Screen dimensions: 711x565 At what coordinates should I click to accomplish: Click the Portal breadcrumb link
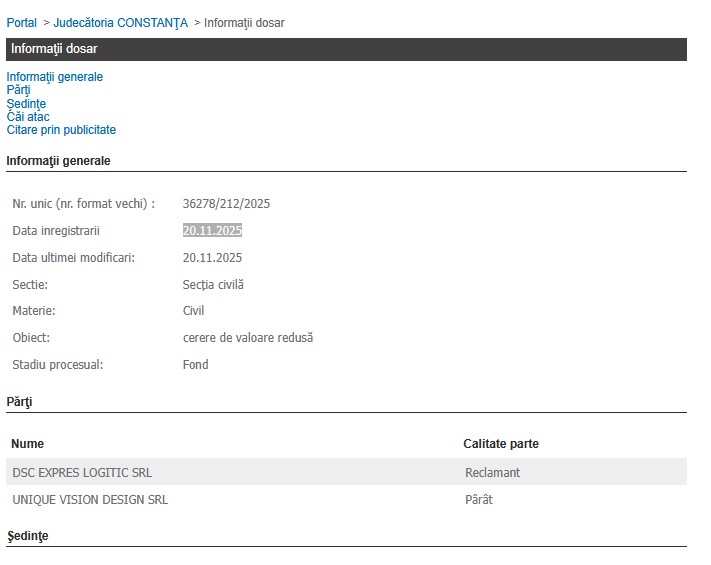(x=21, y=23)
